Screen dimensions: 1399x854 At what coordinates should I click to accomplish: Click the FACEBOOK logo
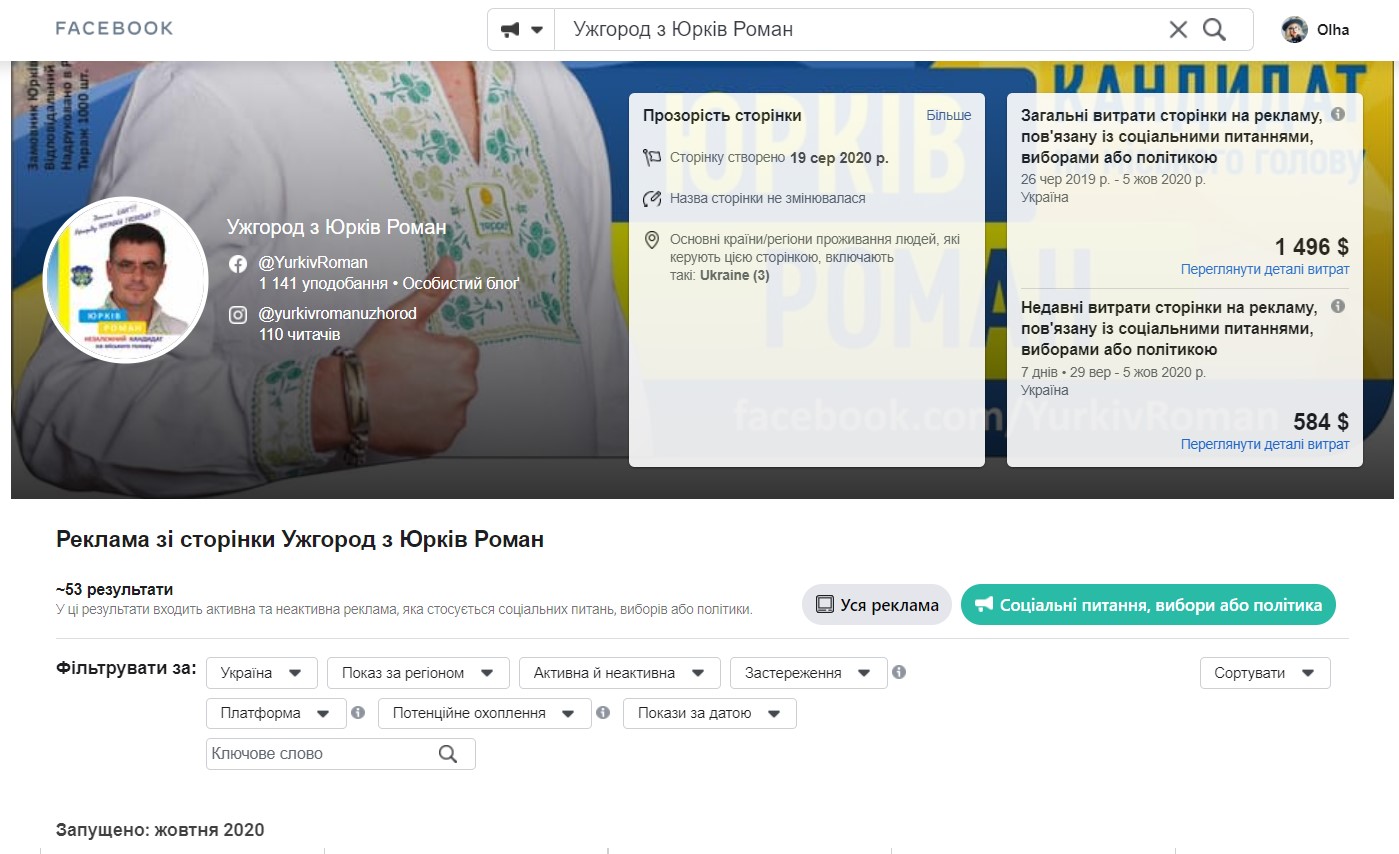click(x=114, y=28)
